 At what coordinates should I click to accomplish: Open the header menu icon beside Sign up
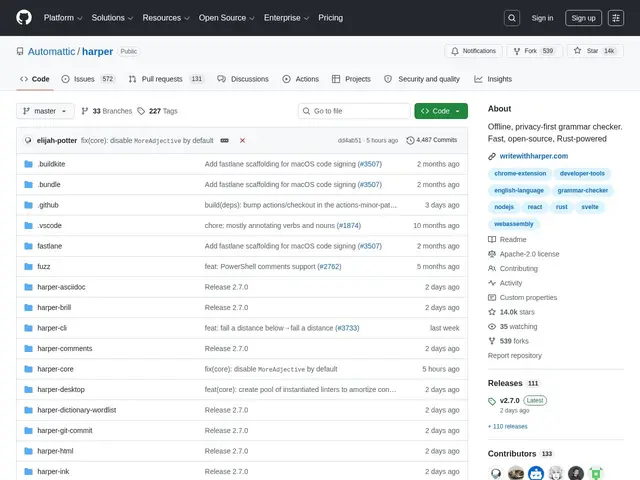(x=616, y=18)
